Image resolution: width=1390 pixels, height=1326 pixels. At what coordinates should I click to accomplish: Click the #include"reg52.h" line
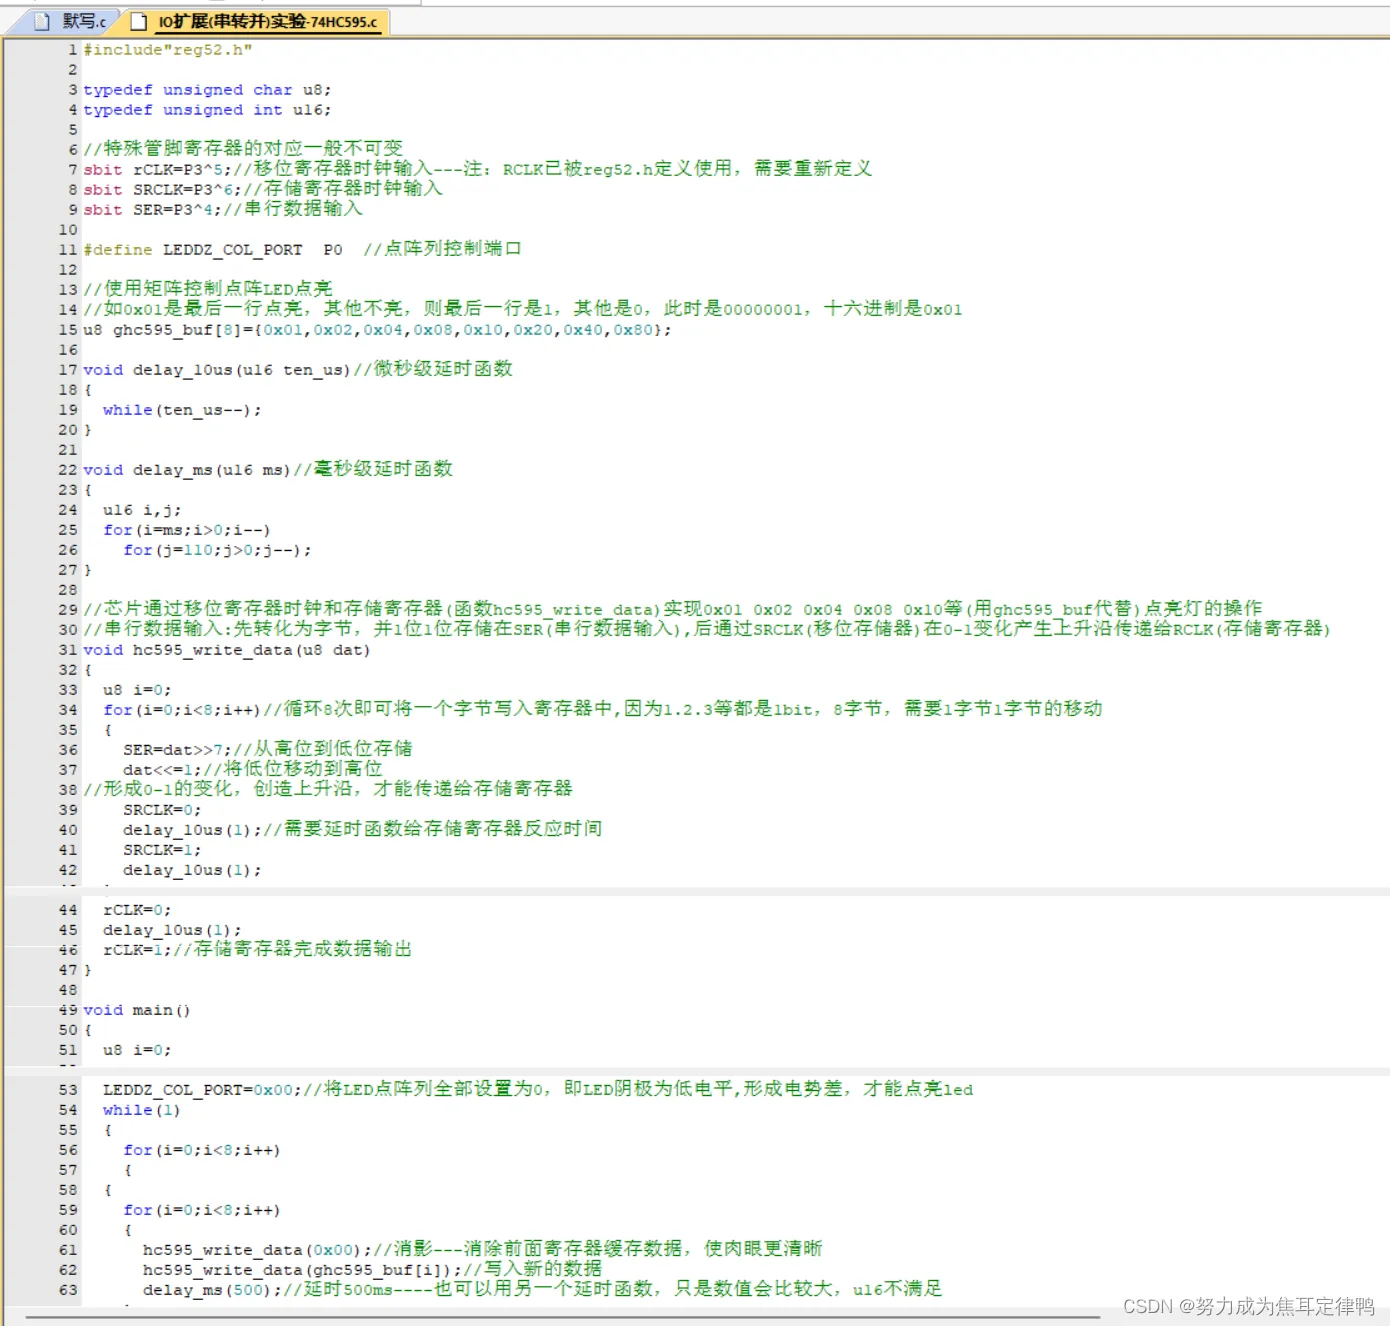click(x=168, y=50)
